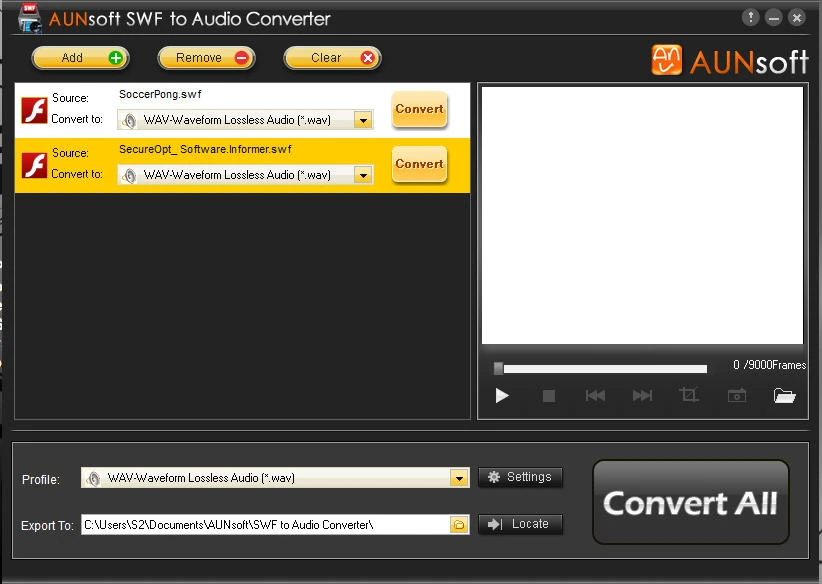The height and width of the screenshot is (584, 822).
Task: Skip to next frame icon
Action: tap(642, 396)
